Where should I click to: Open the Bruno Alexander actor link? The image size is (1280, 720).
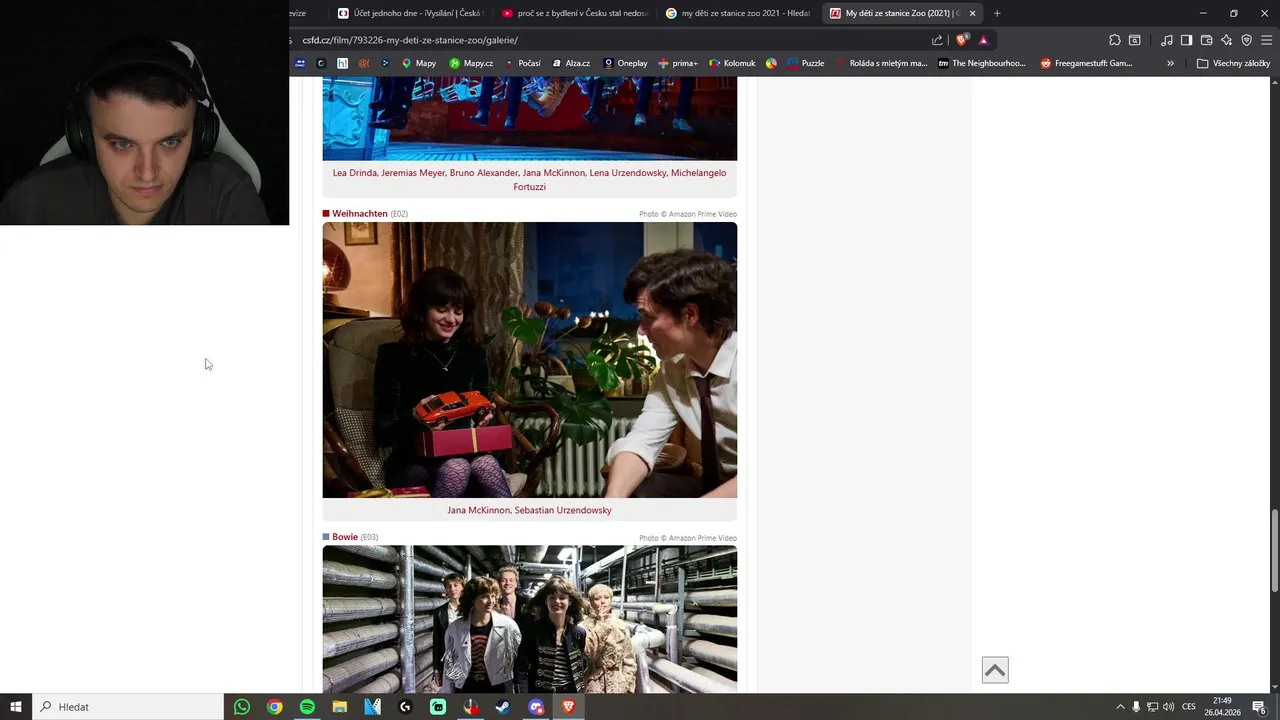click(484, 173)
